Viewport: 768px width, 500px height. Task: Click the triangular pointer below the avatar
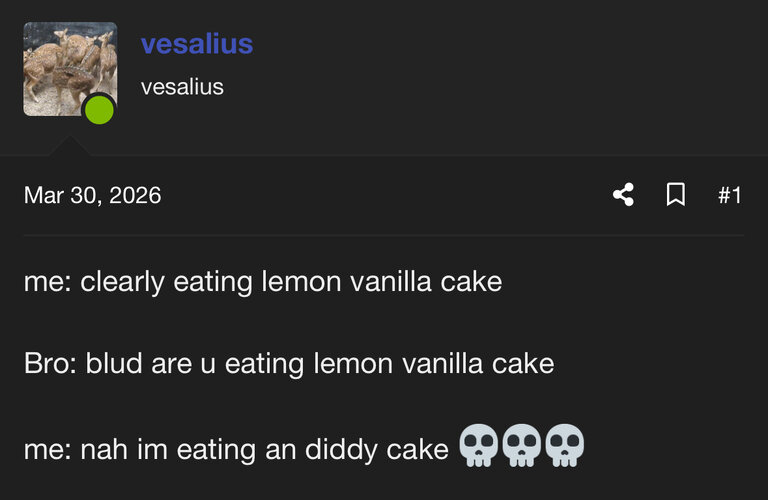point(69,146)
